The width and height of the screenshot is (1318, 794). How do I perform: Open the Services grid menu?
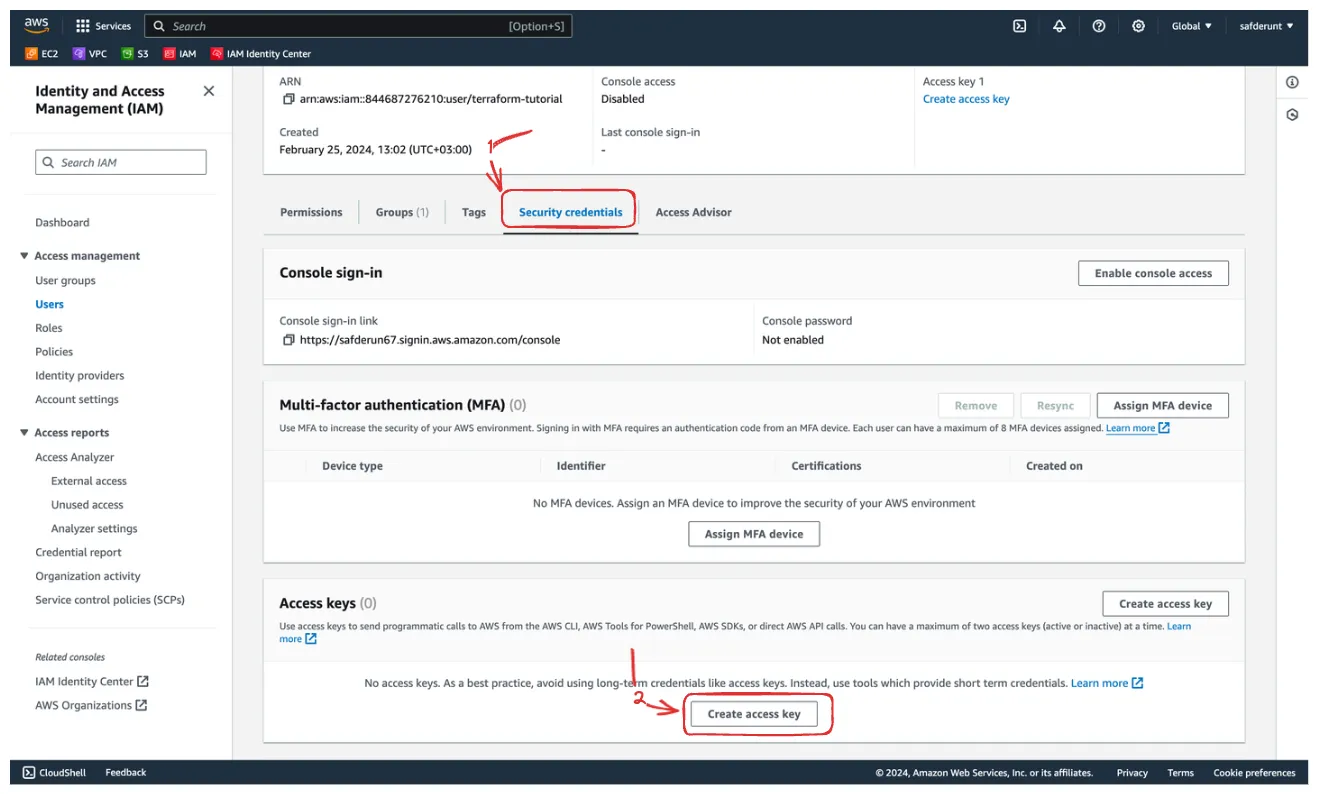pos(103,26)
